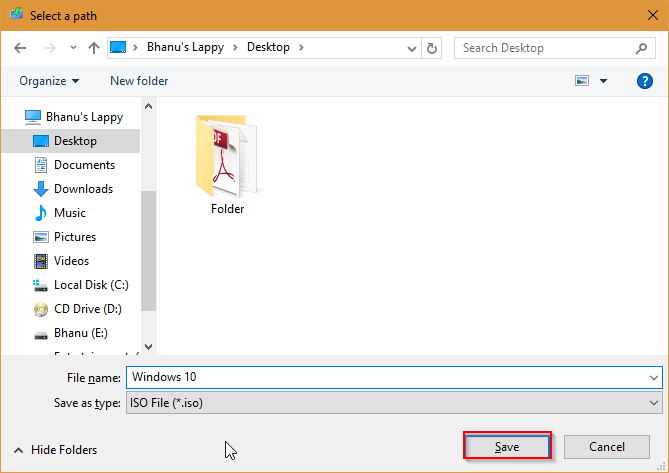This screenshot has height=473, width=669.
Task: Cancel the Select a path dialog
Action: [607, 447]
